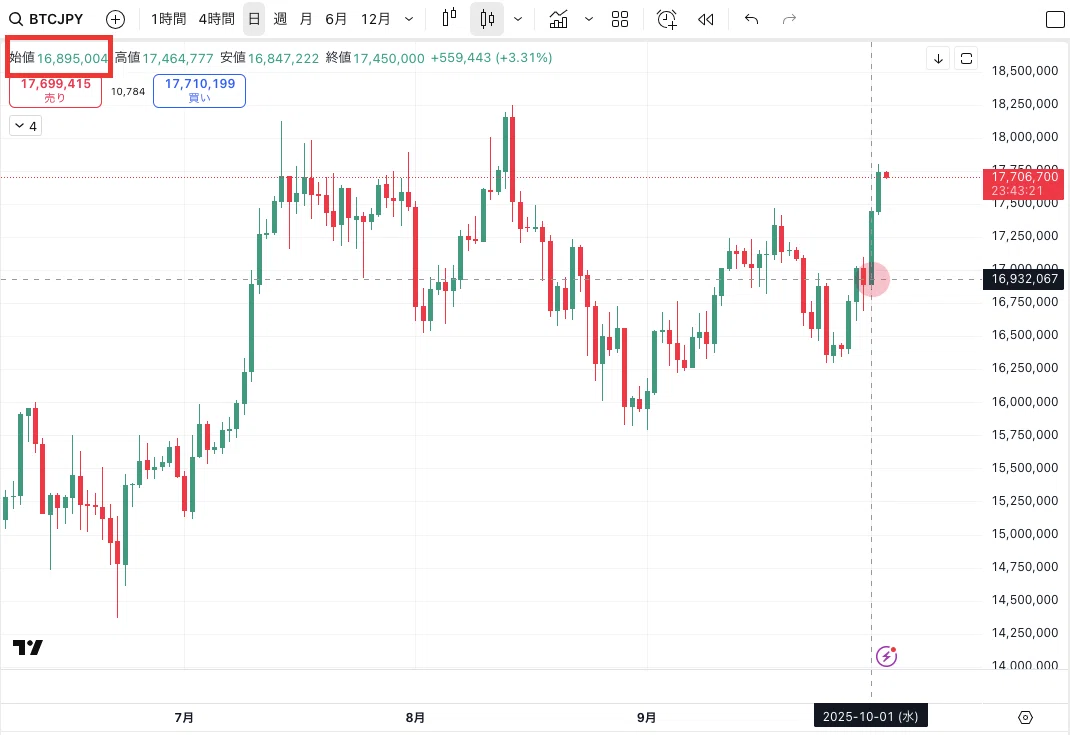Click the 売り sell button 17,699,415
Viewport: 1070px width, 735px height.
[55, 91]
